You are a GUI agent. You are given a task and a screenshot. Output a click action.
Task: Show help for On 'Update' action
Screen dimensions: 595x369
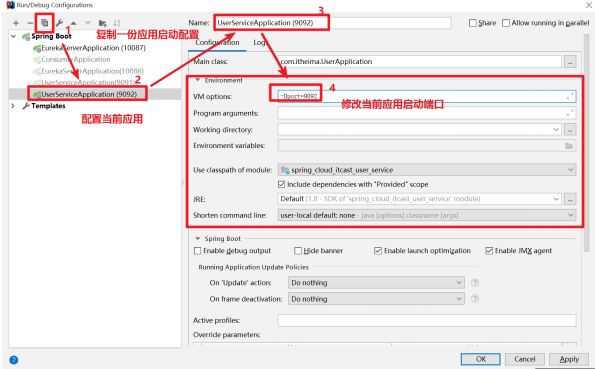tap(475, 283)
